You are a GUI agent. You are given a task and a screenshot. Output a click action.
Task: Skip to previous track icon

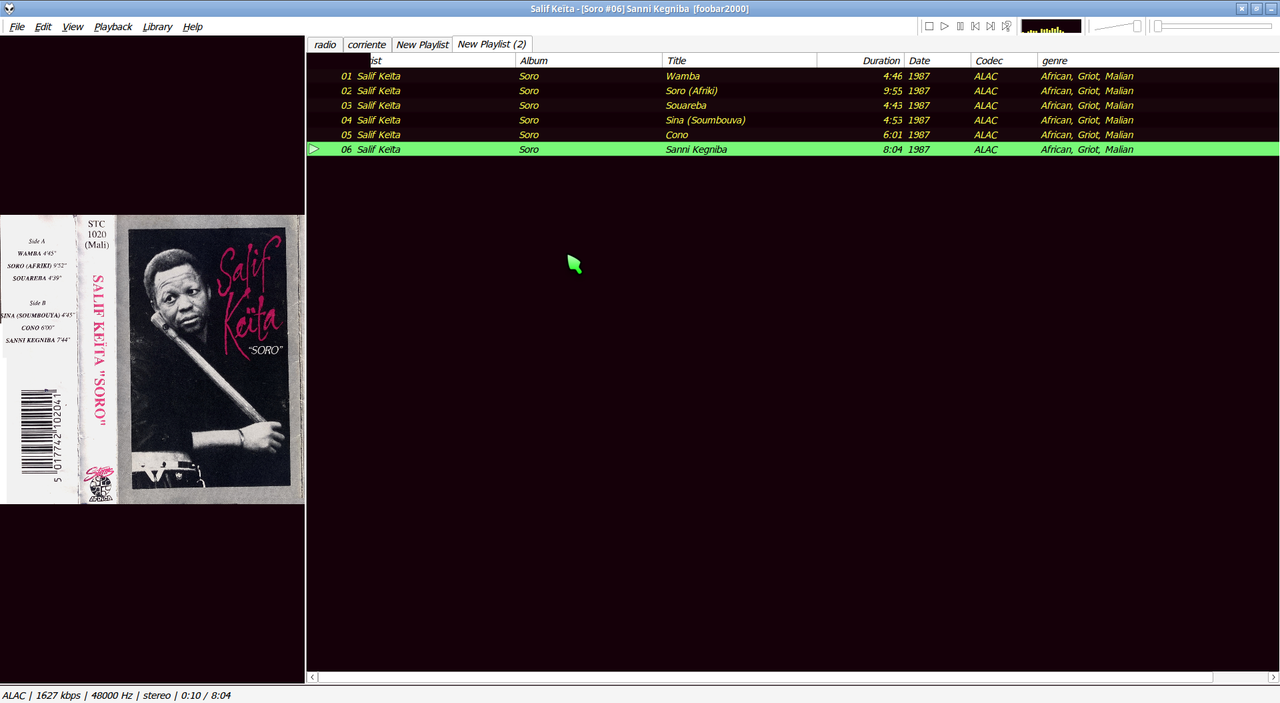pos(975,26)
